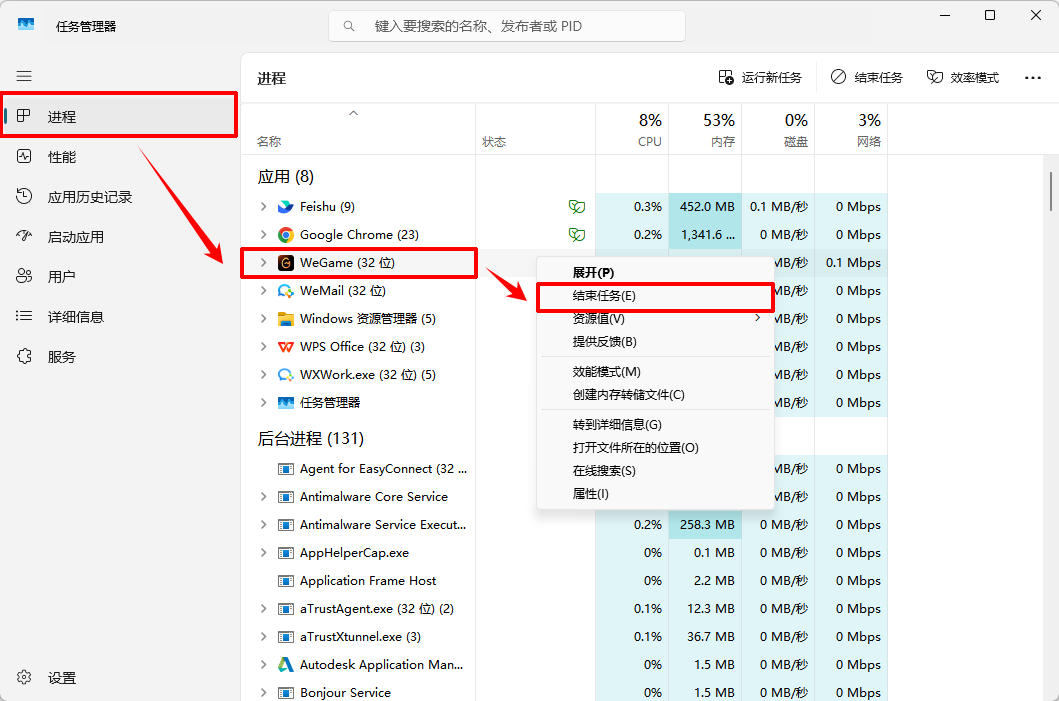Sort by the Disk (磁盘) column header
1059x701 pixels.
tap(778, 129)
